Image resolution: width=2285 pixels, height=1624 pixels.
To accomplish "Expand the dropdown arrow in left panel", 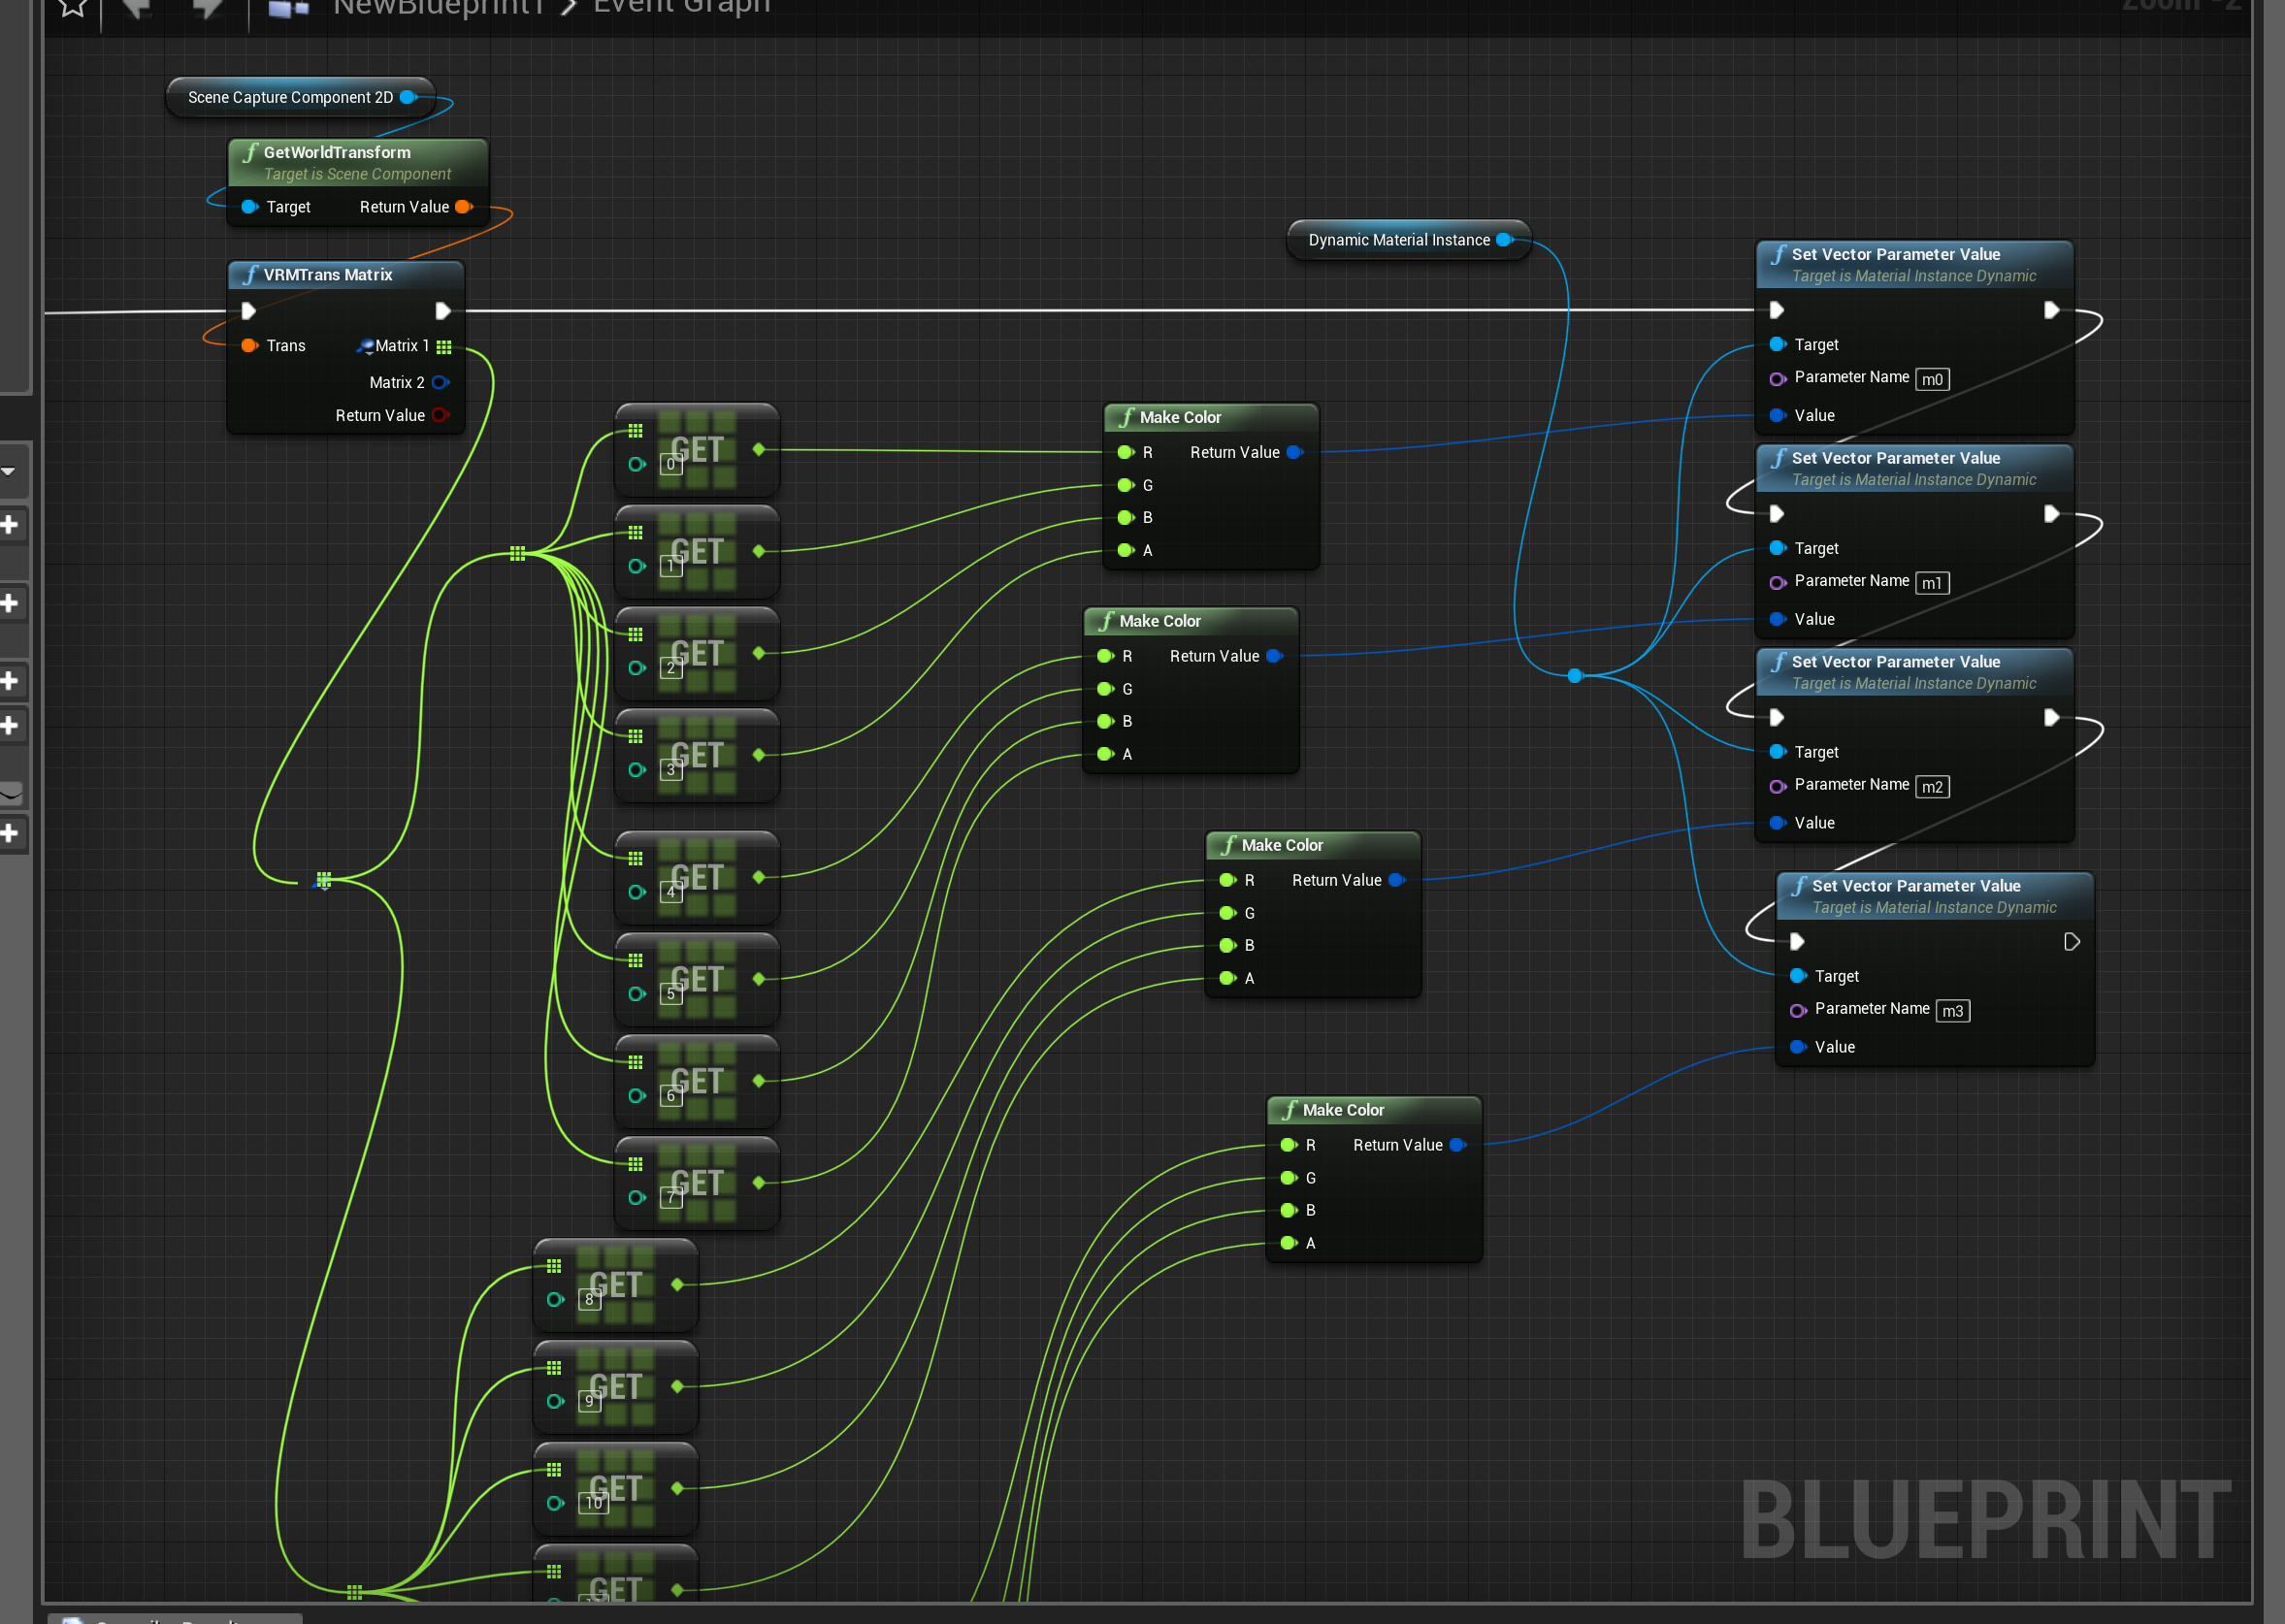I will (x=8, y=471).
